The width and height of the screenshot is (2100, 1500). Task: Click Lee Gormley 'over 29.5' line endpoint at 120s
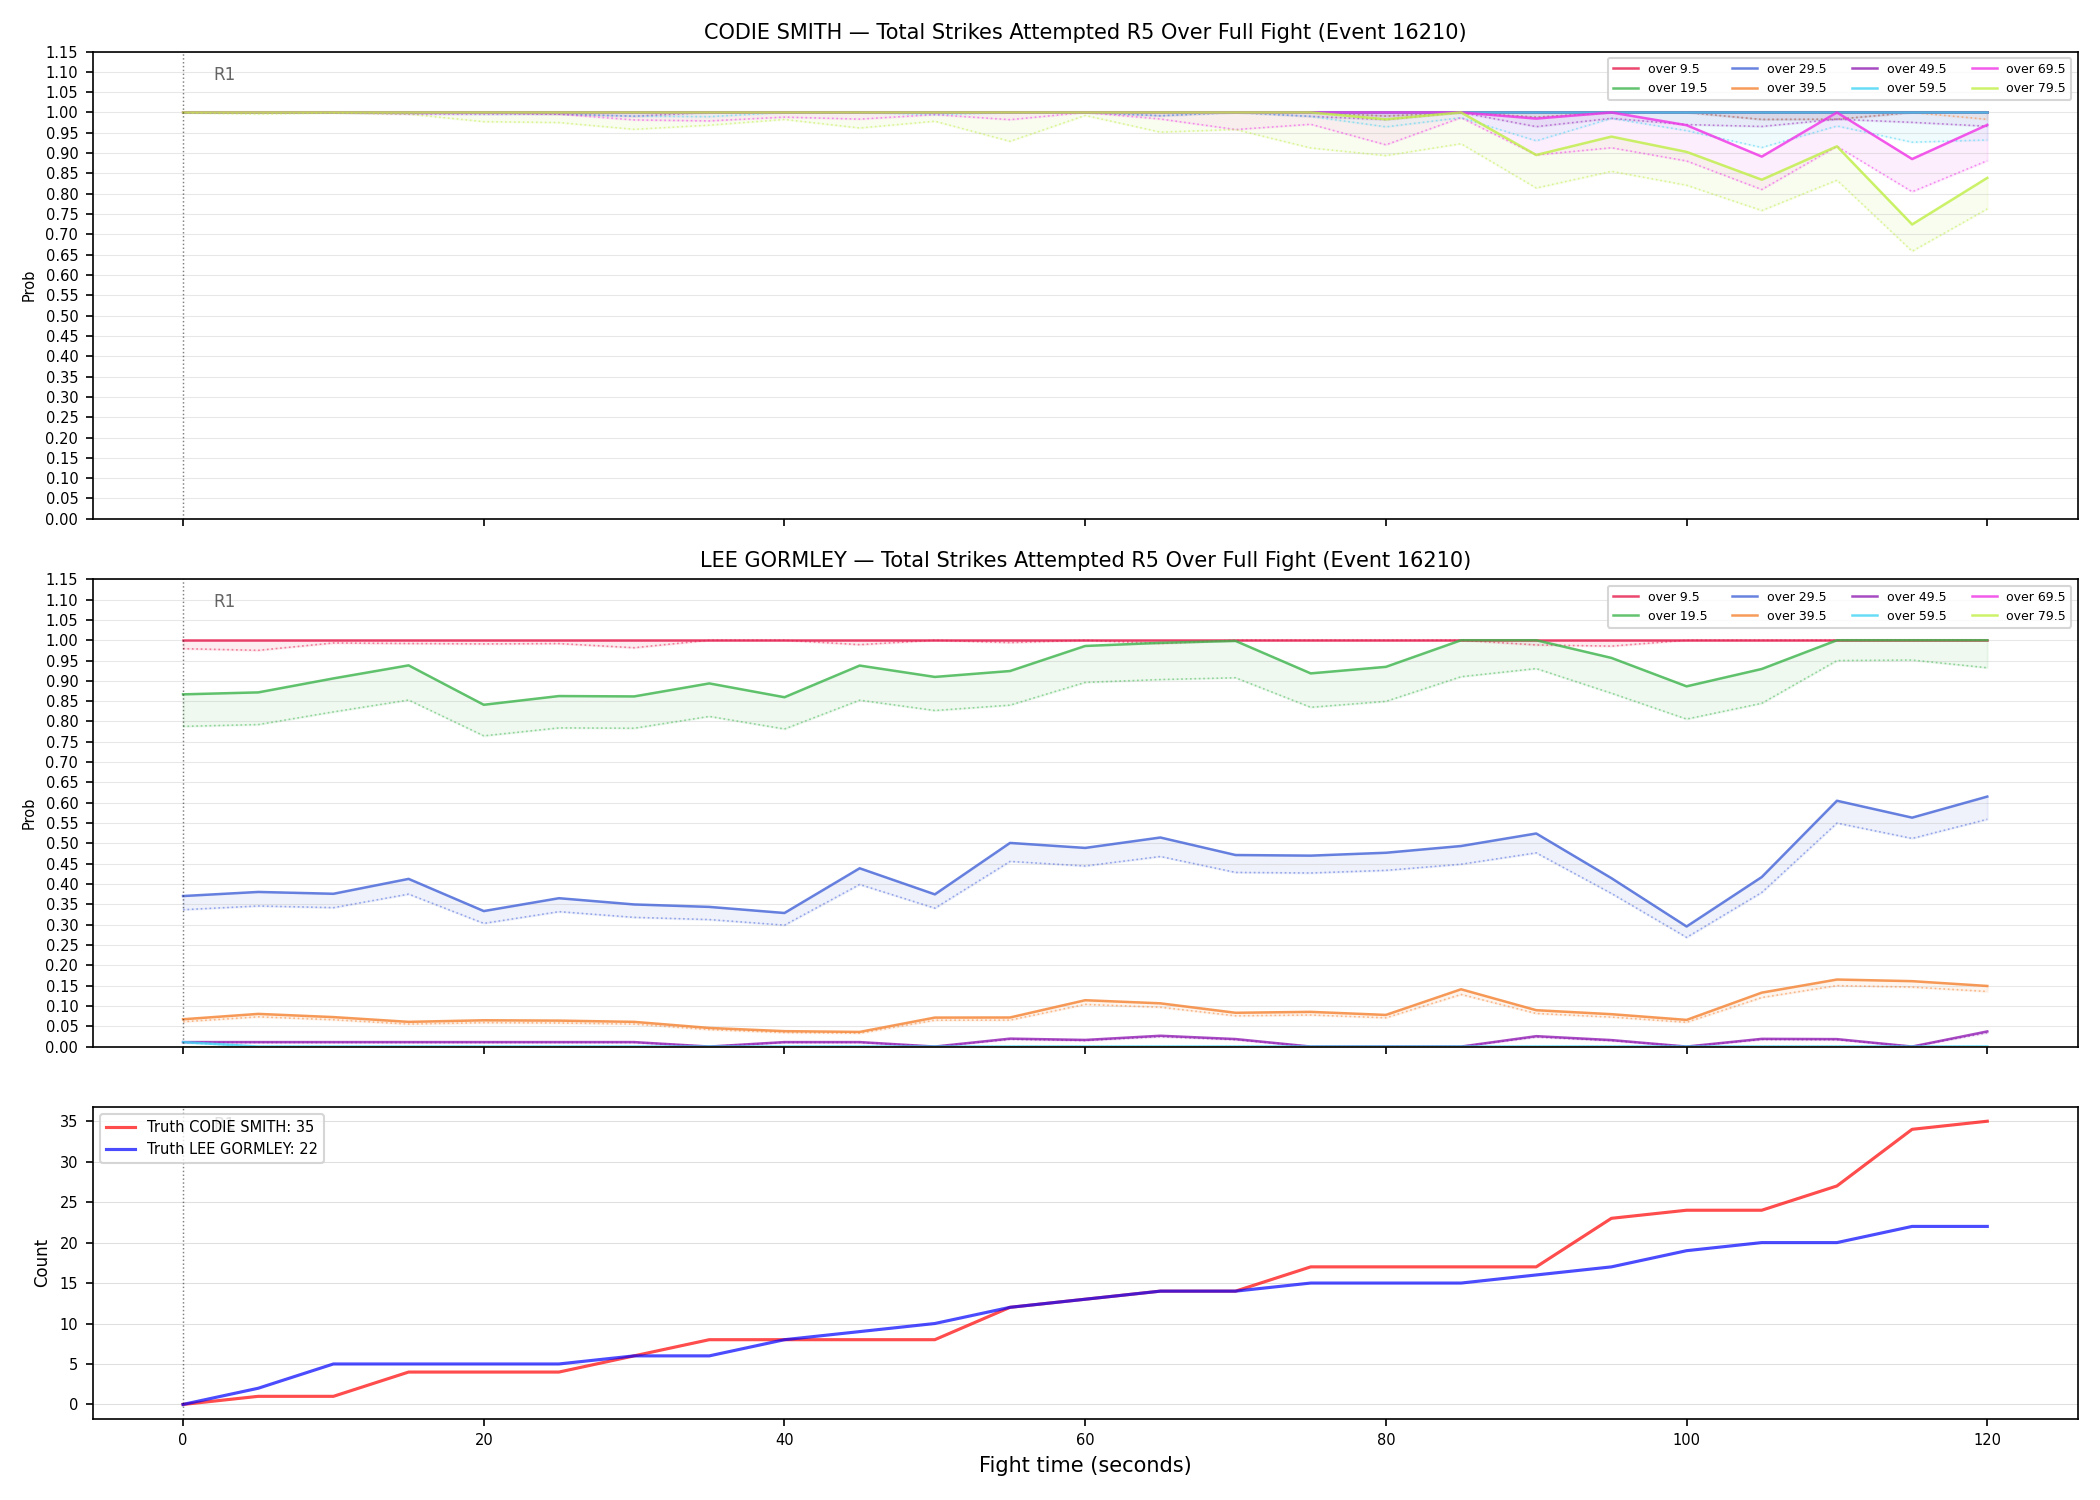(1987, 797)
